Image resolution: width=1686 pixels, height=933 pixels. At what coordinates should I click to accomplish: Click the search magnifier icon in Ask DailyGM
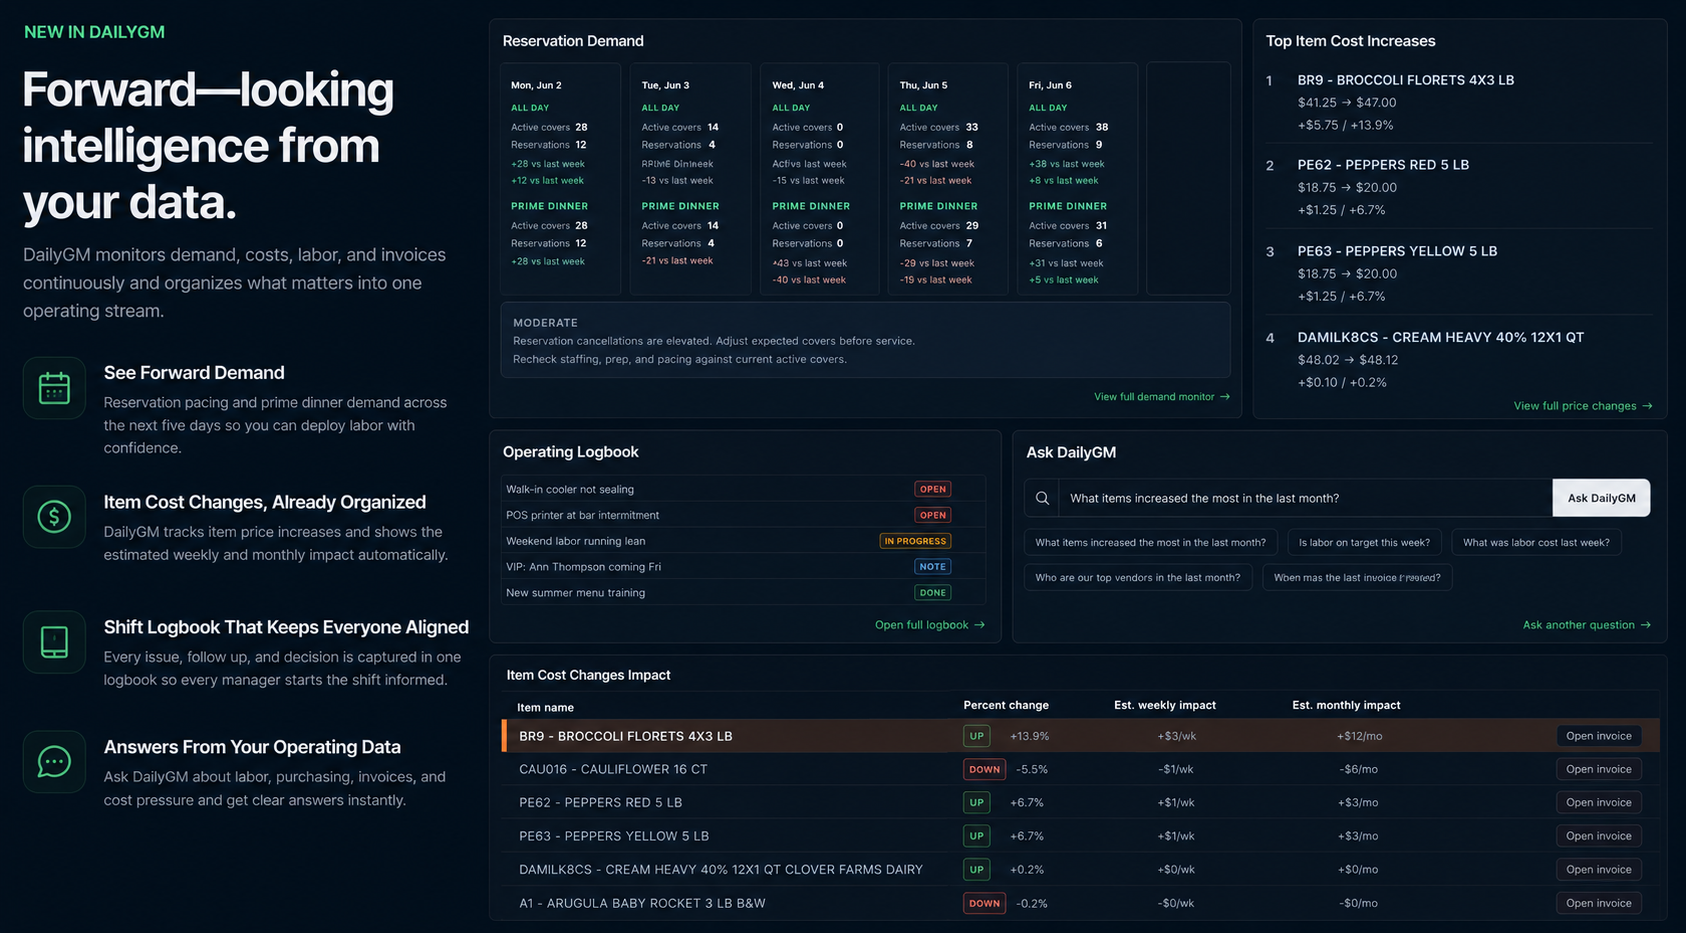(x=1042, y=498)
